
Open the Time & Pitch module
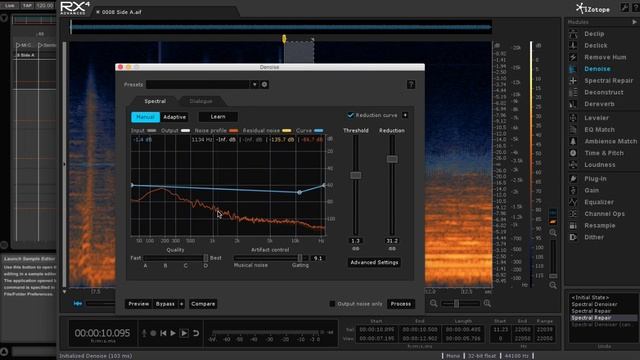[x=604, y=153]
